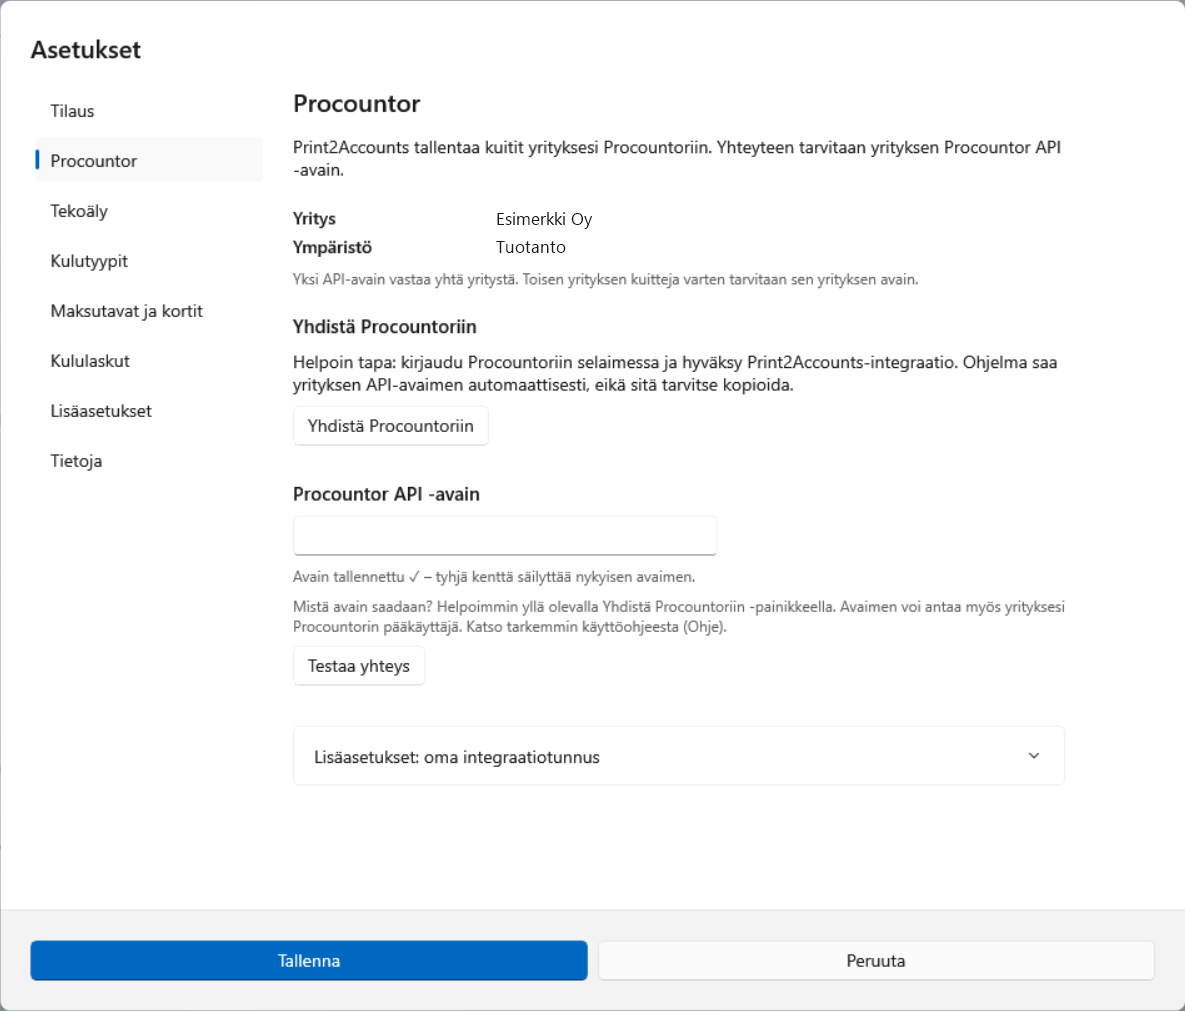1185x1011 pixels.
Task: Click the Tuotanto environment value
Action: coord(531,247)
